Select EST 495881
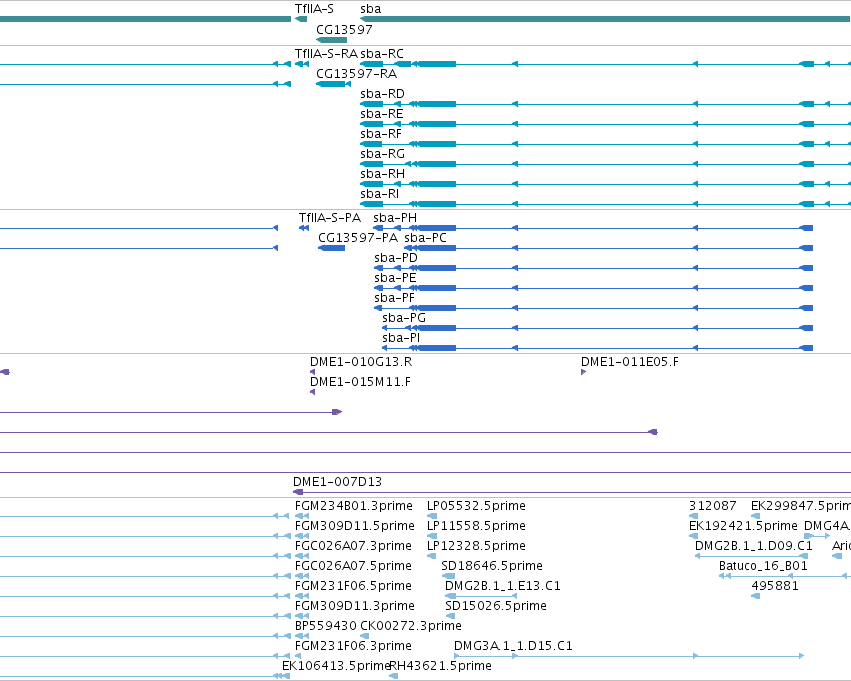The width and height of the screenshot is (851, 681). [x=775, y=586]
